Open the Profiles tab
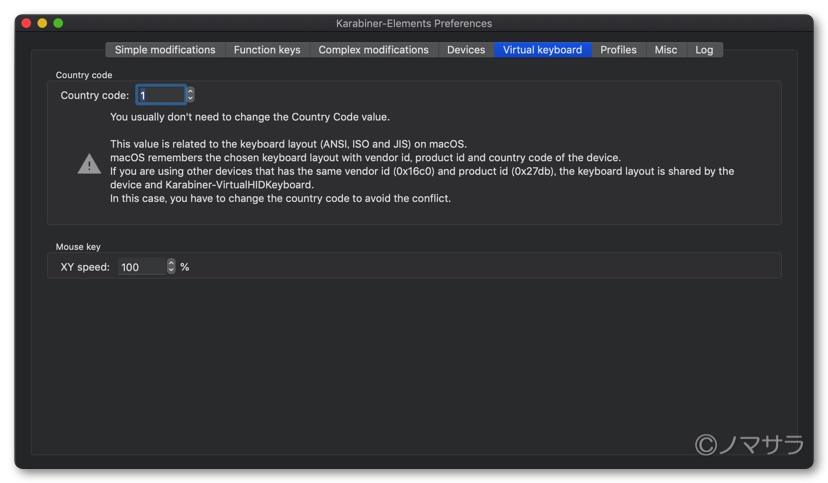Screen dimensions: 828x483 (x=618, y=50)
